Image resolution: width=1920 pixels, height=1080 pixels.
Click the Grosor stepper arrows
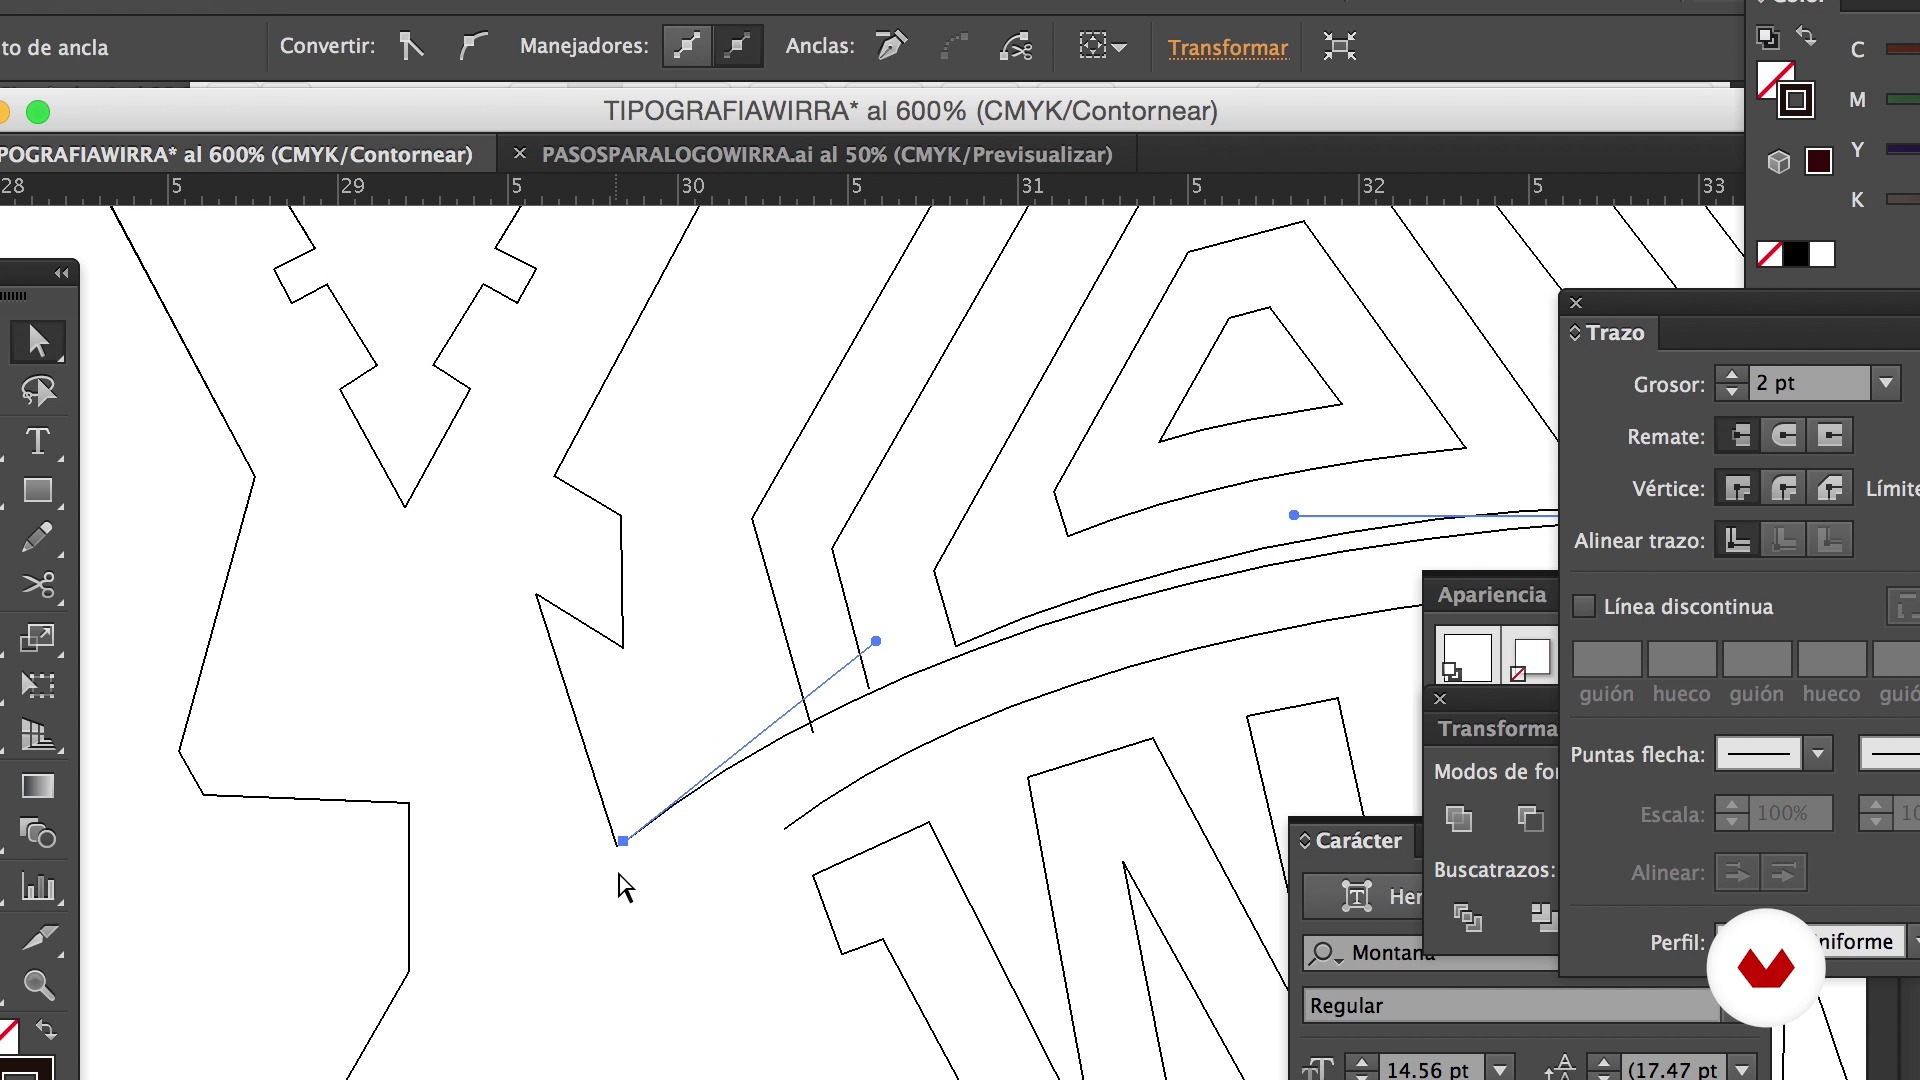(x=1731, y=383)
